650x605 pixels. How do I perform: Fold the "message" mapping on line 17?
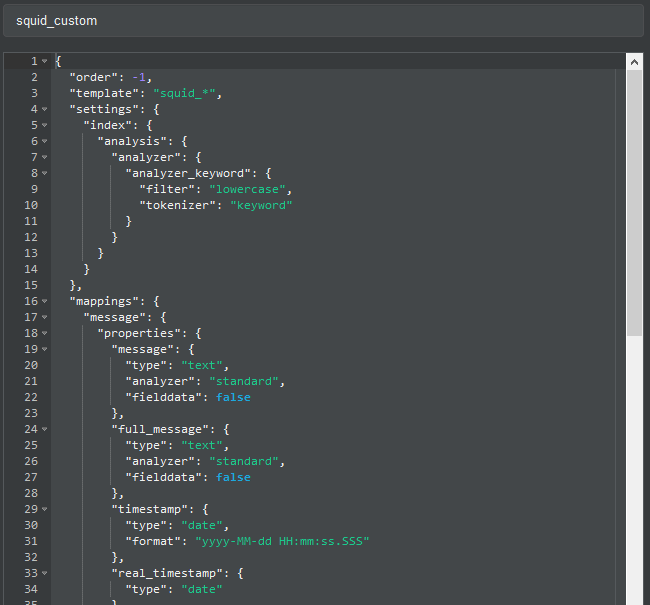click(x=44, y=318)
